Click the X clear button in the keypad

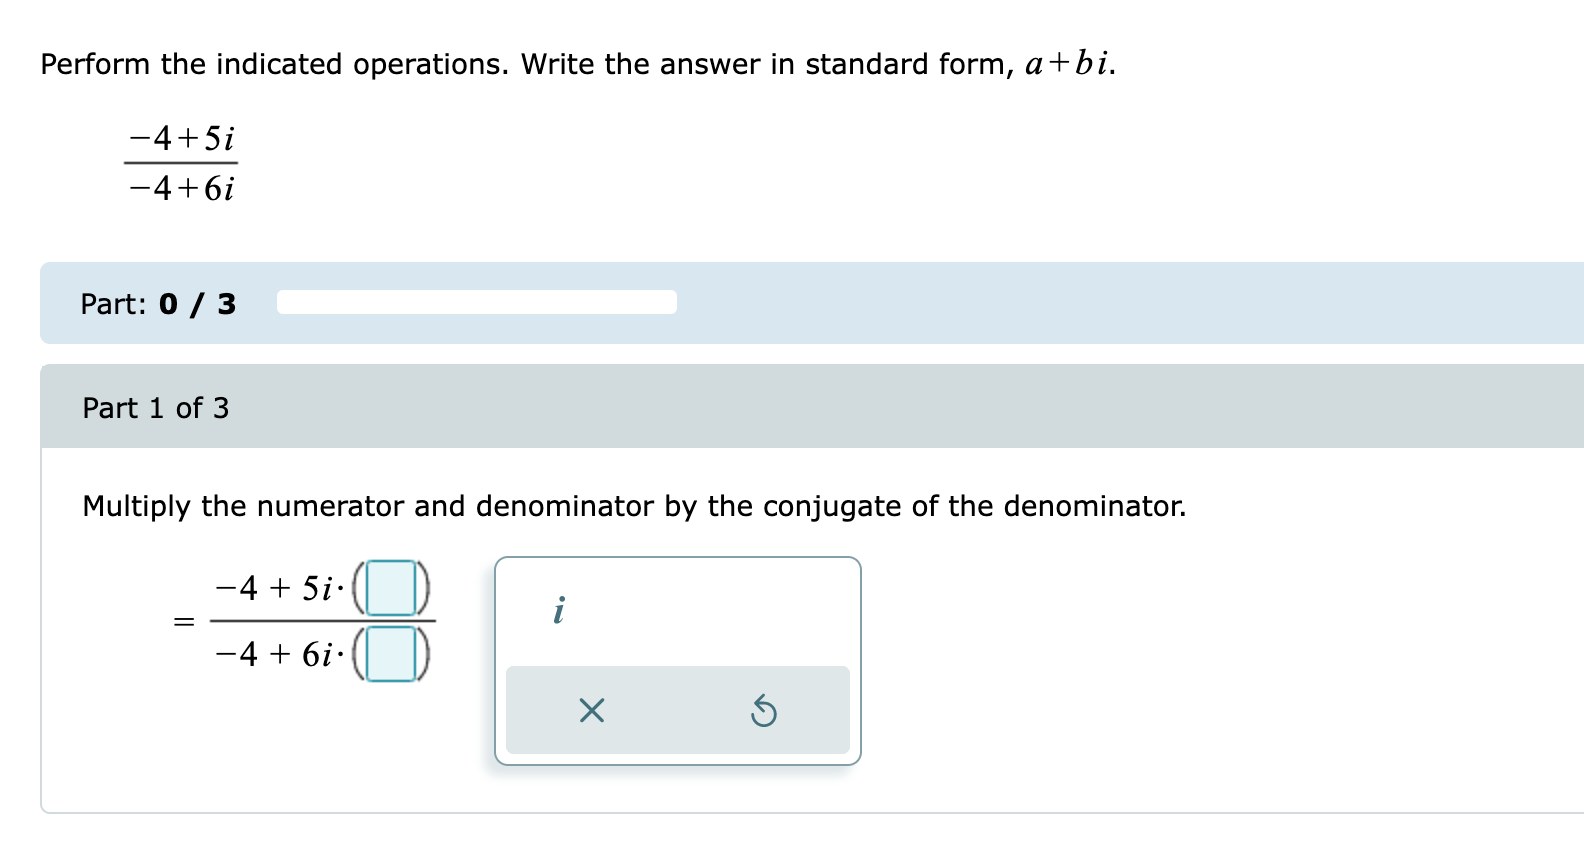click(591, 711)
